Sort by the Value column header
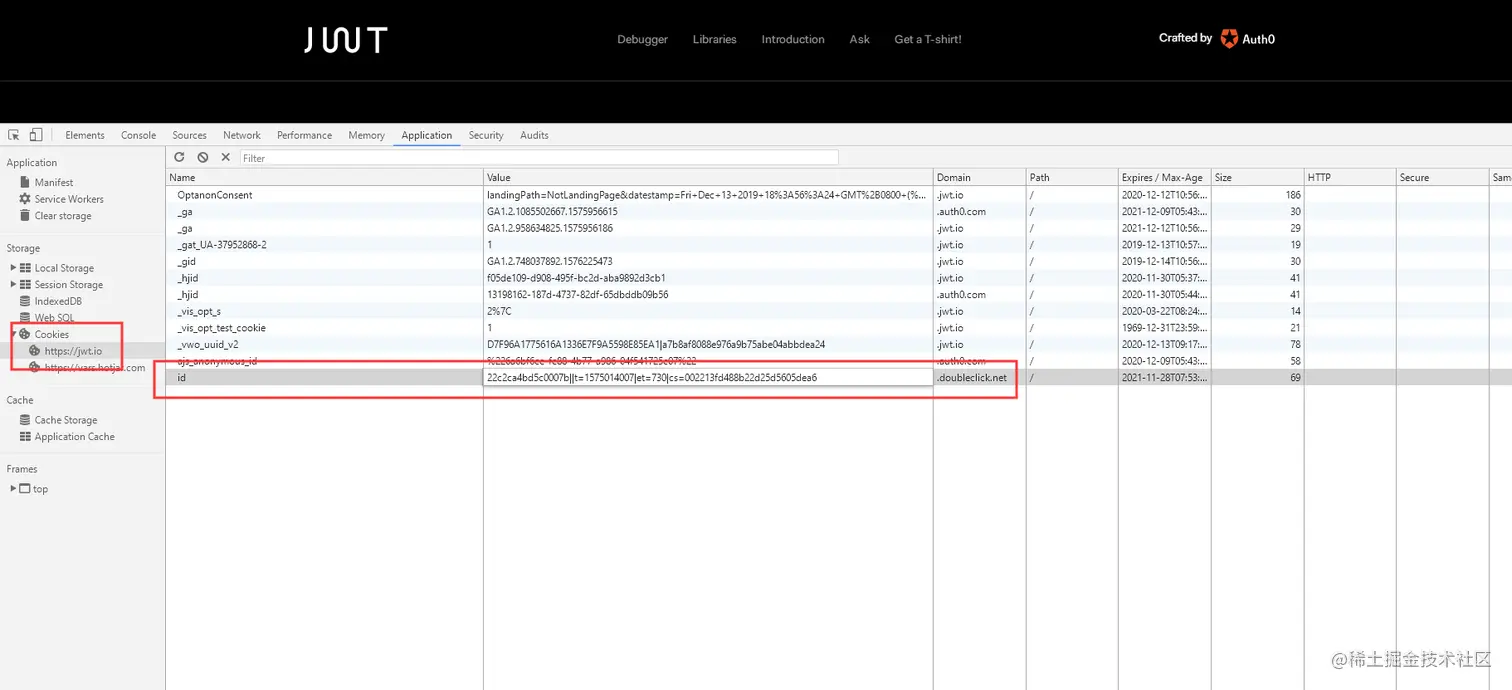The width and height of the screenshot is (1512, 690). [x=708, y=177]
